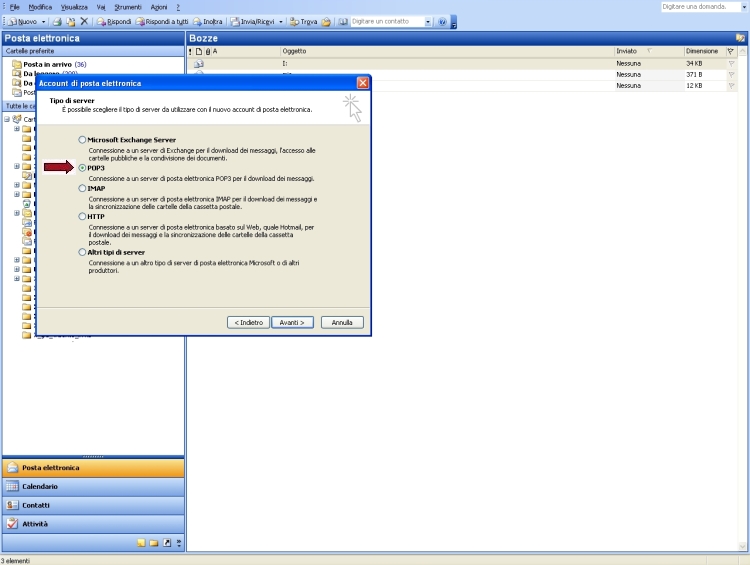Viewport: 750px width, 565px height.
Task: Collapse the root Cartelle personali tree node
Action: click(x=7, y=119)
